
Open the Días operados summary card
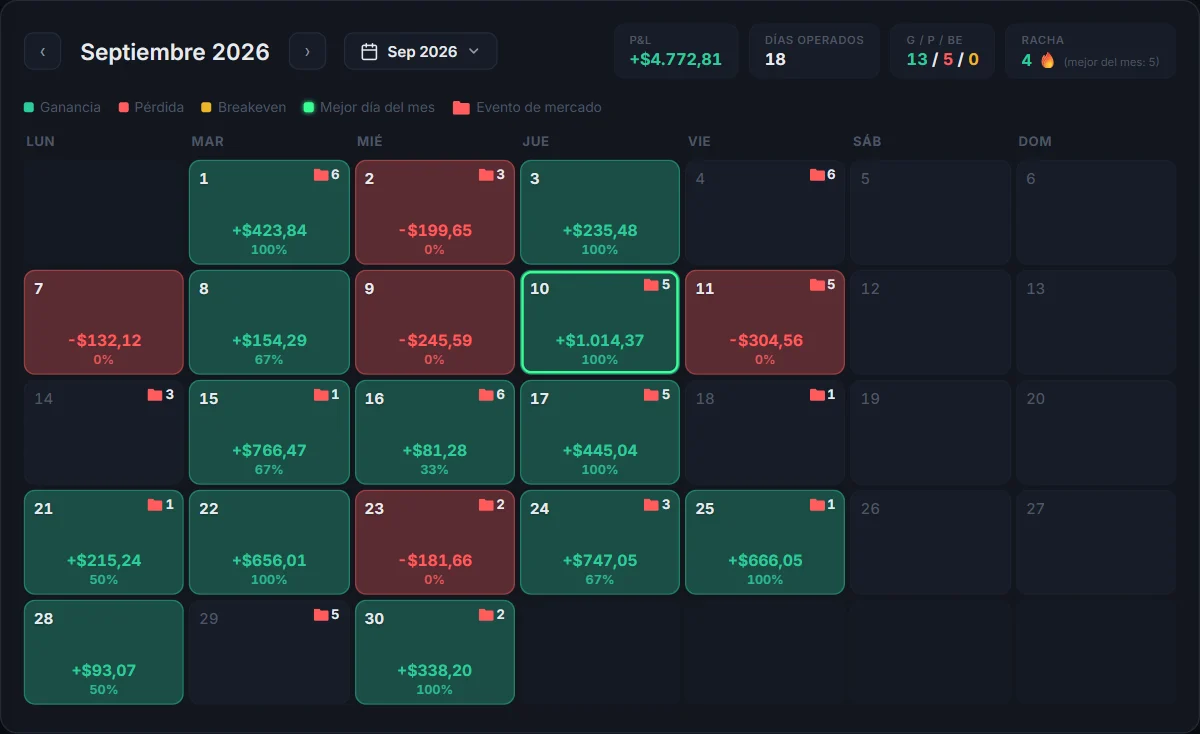point(814,51)
